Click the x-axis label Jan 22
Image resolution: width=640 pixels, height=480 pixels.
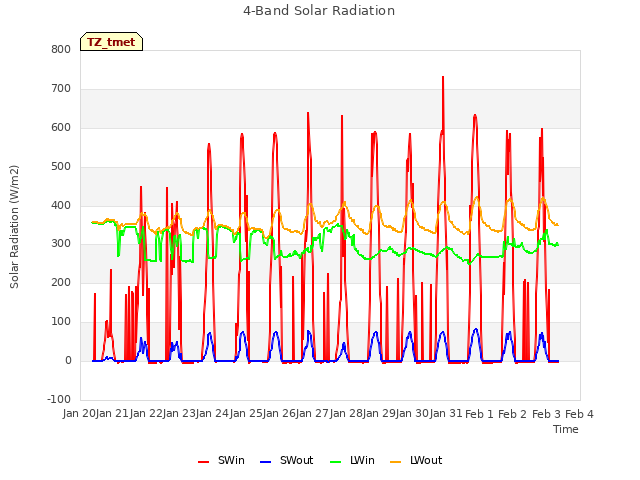[x=146, y=414]
